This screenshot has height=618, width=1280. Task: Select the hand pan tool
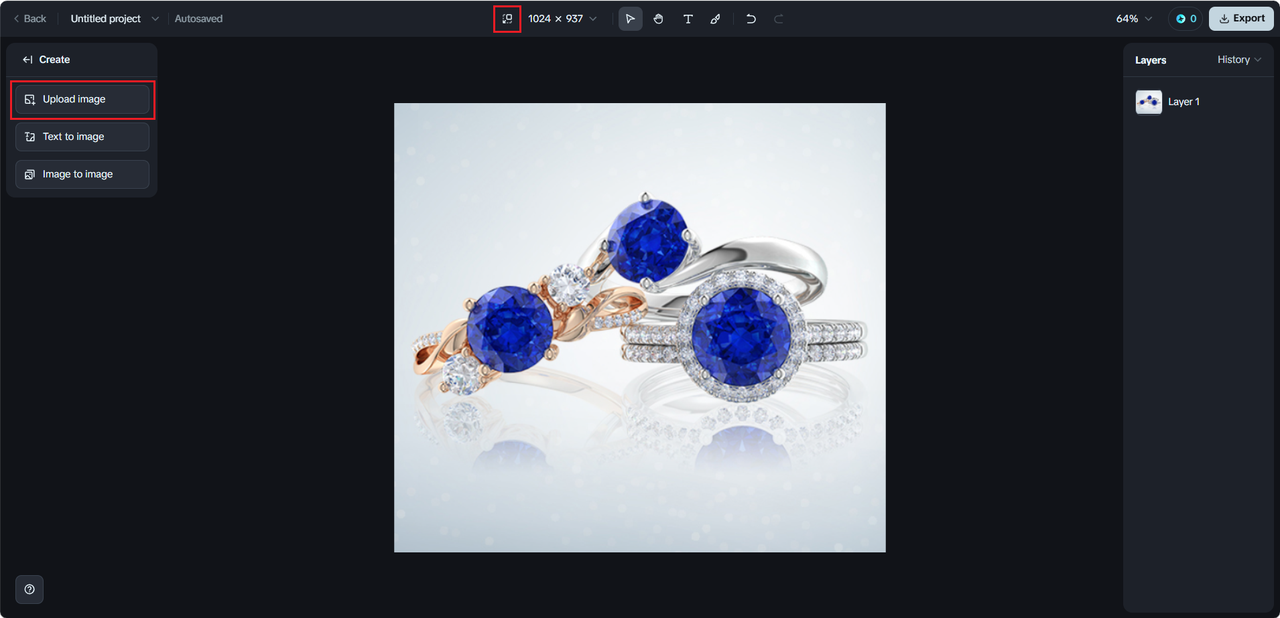coord(658,19)
